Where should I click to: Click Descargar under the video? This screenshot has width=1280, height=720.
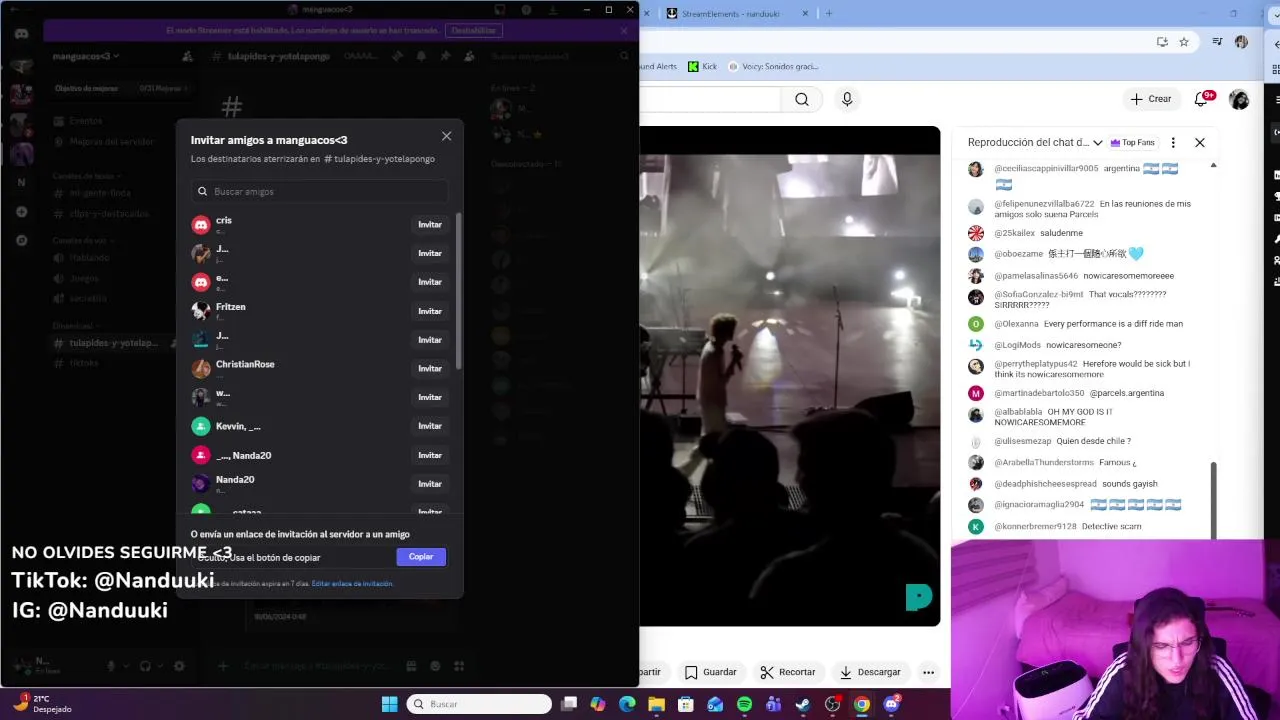[x=870, y=672]
